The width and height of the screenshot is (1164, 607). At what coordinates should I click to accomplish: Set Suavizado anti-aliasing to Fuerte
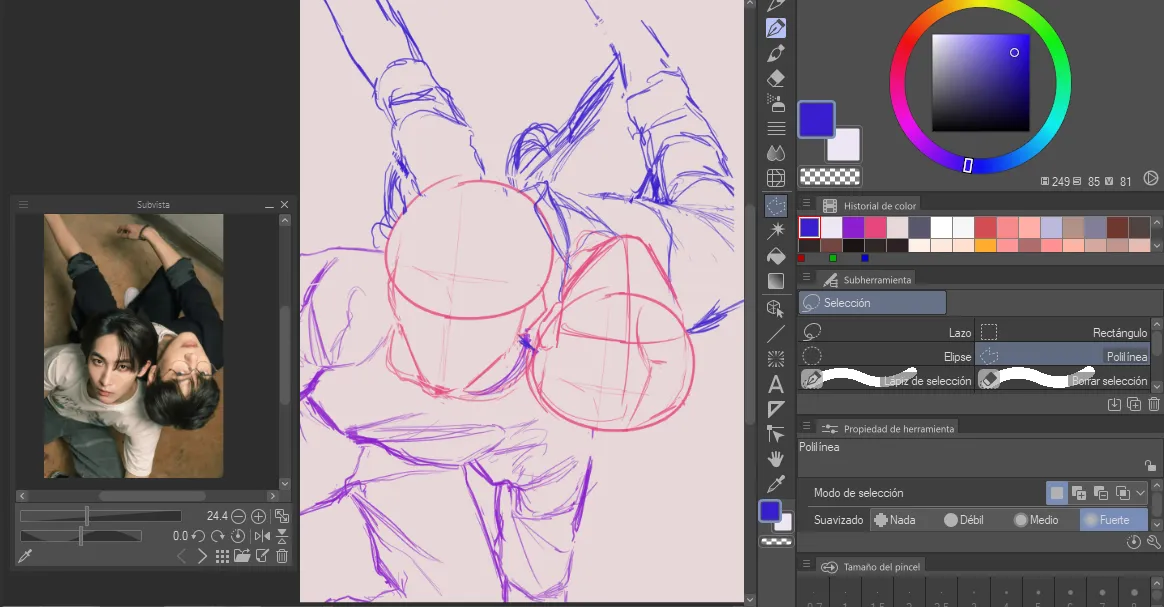(x=1114, y=520)
